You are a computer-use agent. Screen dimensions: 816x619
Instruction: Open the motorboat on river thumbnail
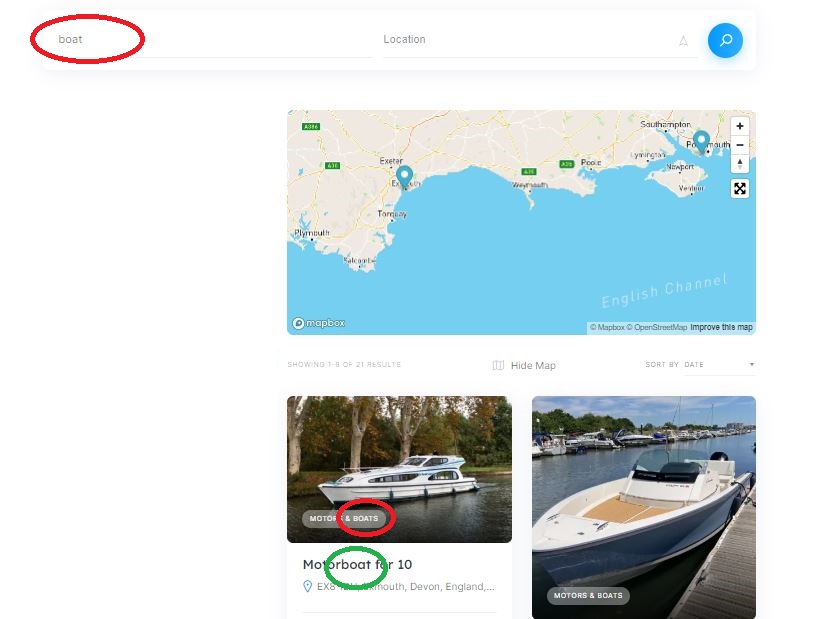coord(399,469)
